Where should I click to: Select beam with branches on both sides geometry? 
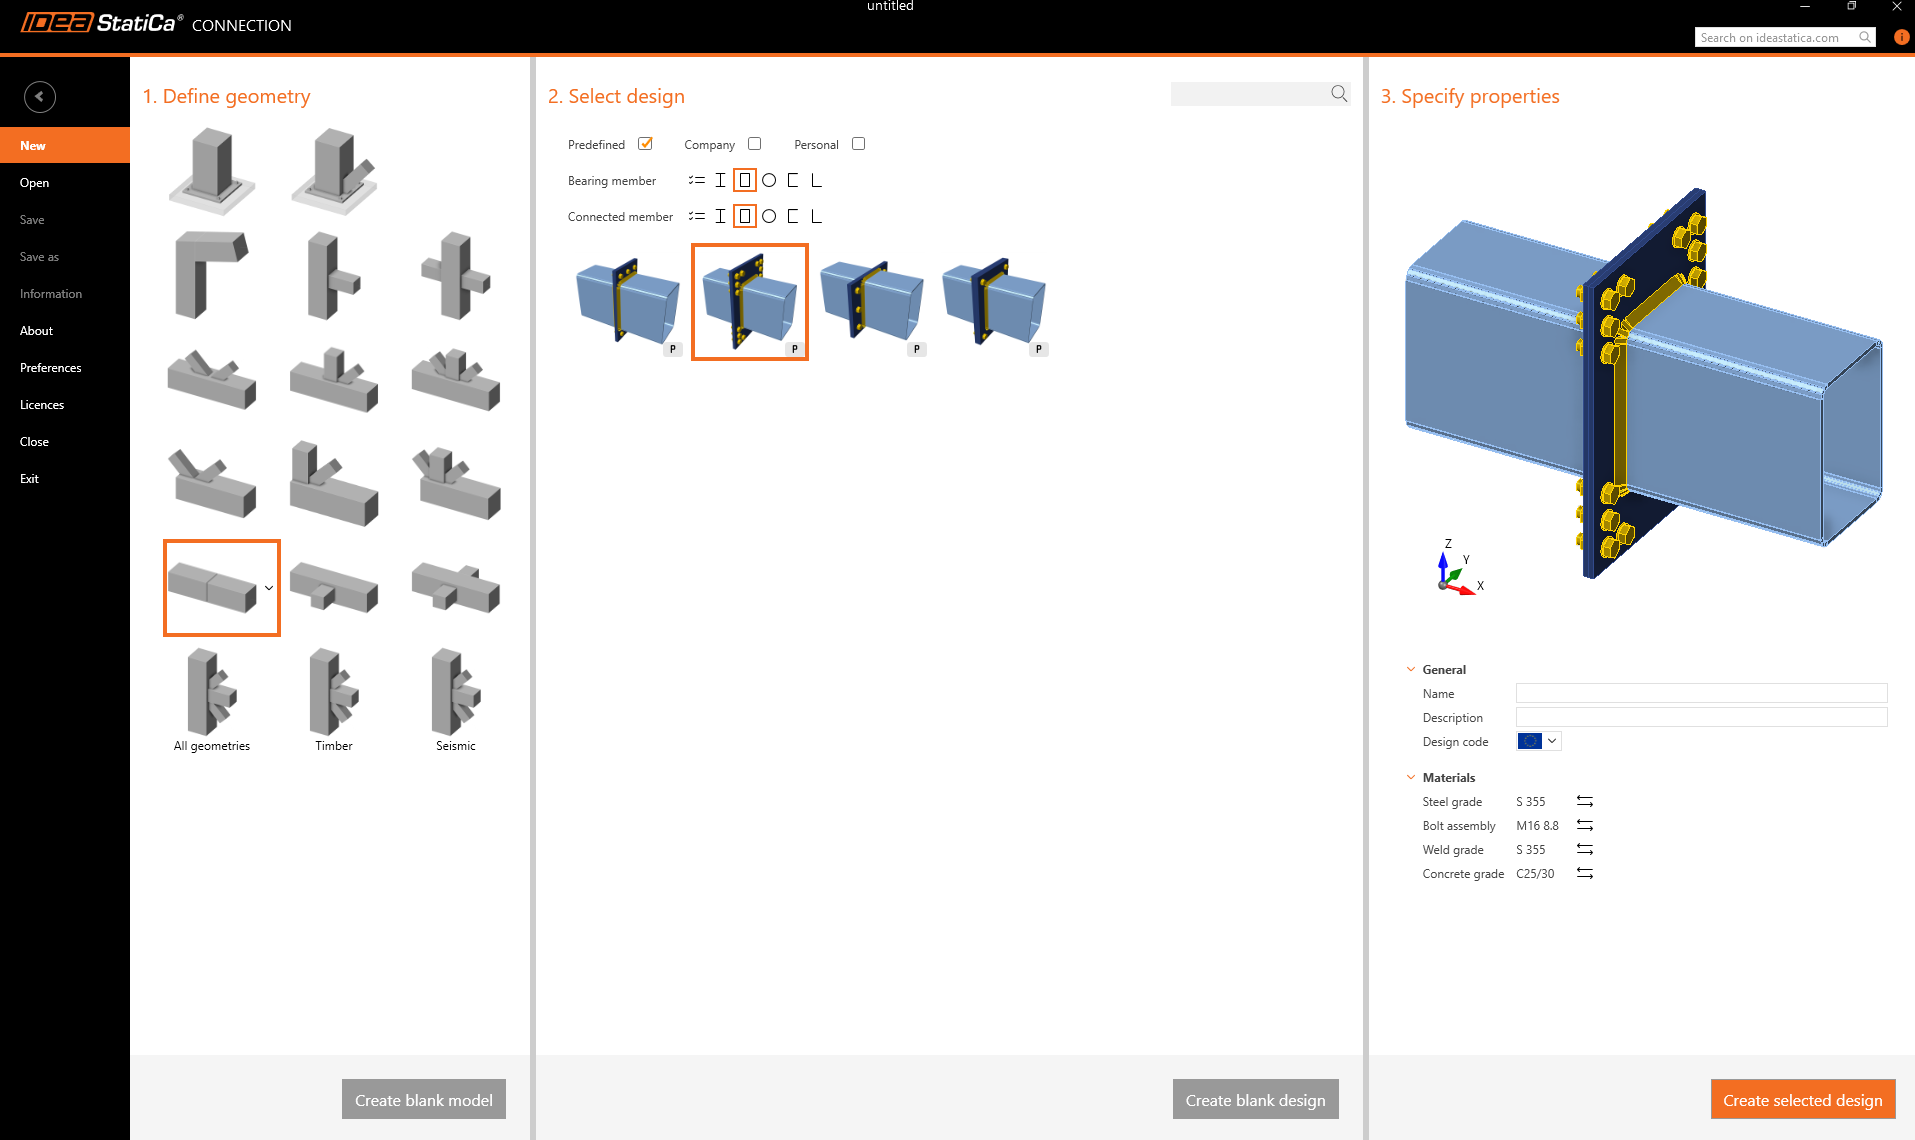(x=456, y=587)
